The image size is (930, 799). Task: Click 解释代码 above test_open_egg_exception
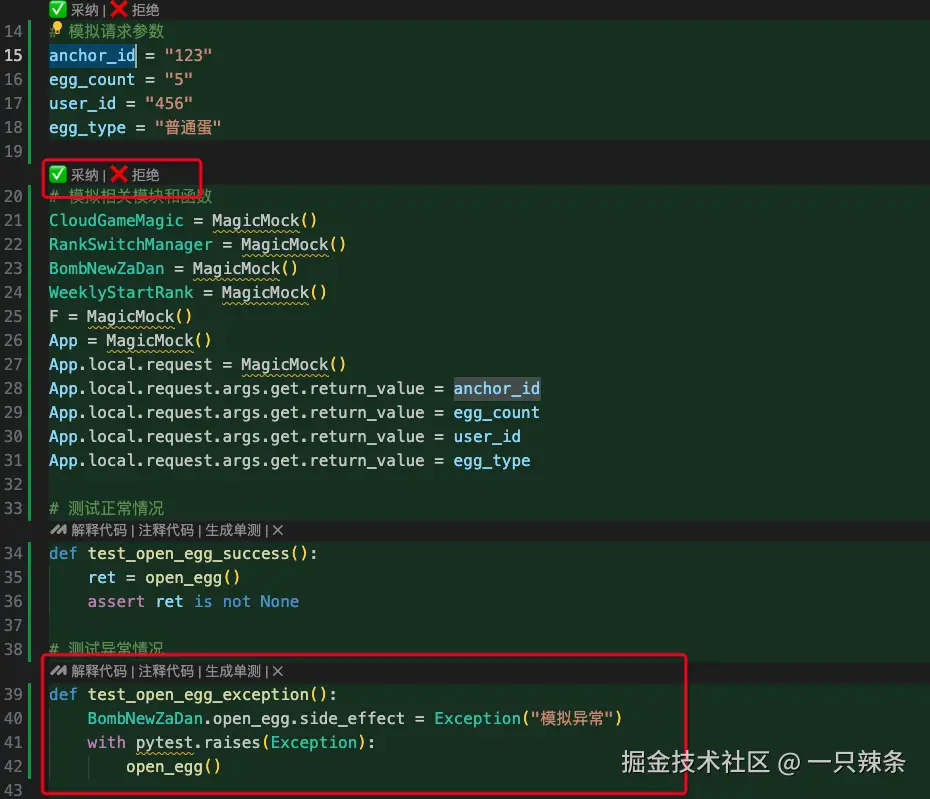[99, 671]
